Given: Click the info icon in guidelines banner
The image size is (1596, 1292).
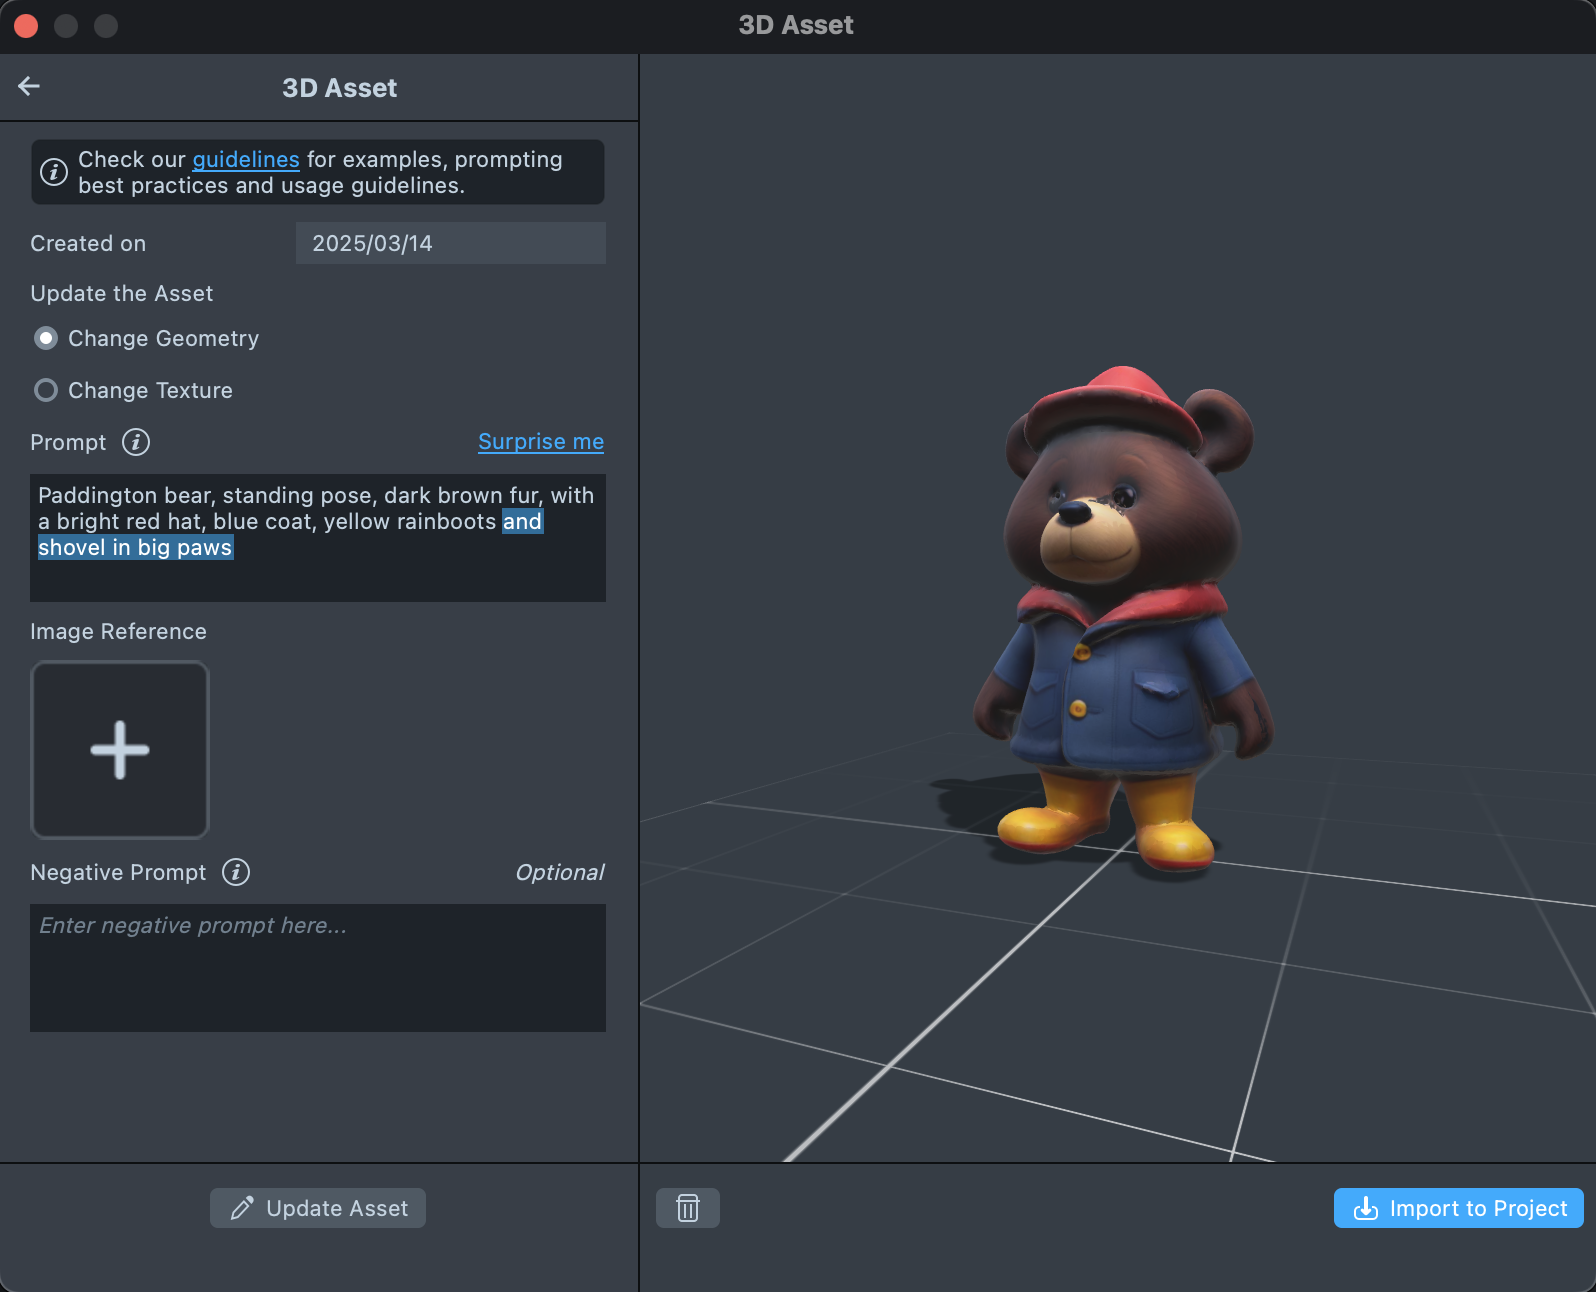Looking at the screenshot, I should tap(54, 172).
